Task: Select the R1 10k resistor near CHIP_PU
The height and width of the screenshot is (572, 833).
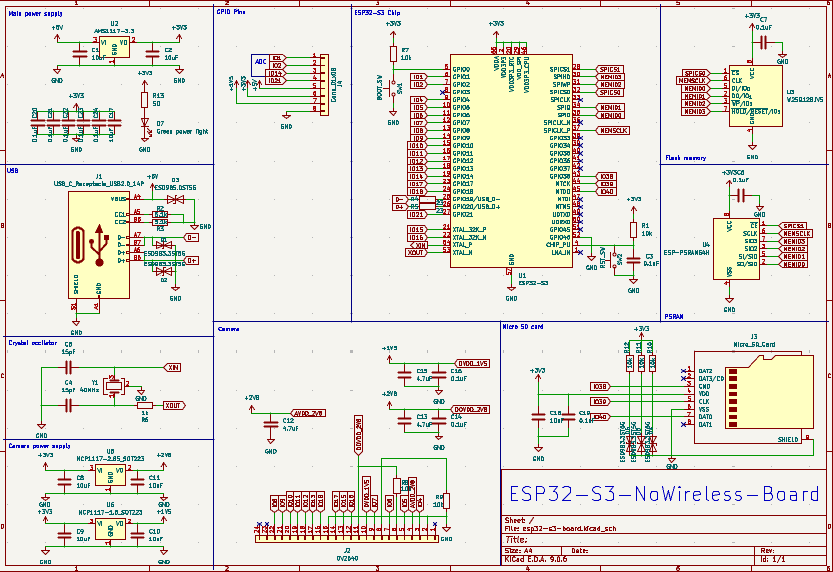Action: pyautogui.click(x=633, y=230)
